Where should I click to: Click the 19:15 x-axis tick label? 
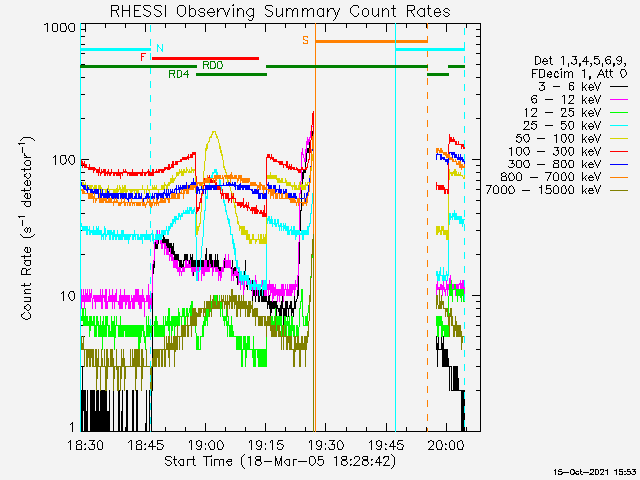pos(266,444)
